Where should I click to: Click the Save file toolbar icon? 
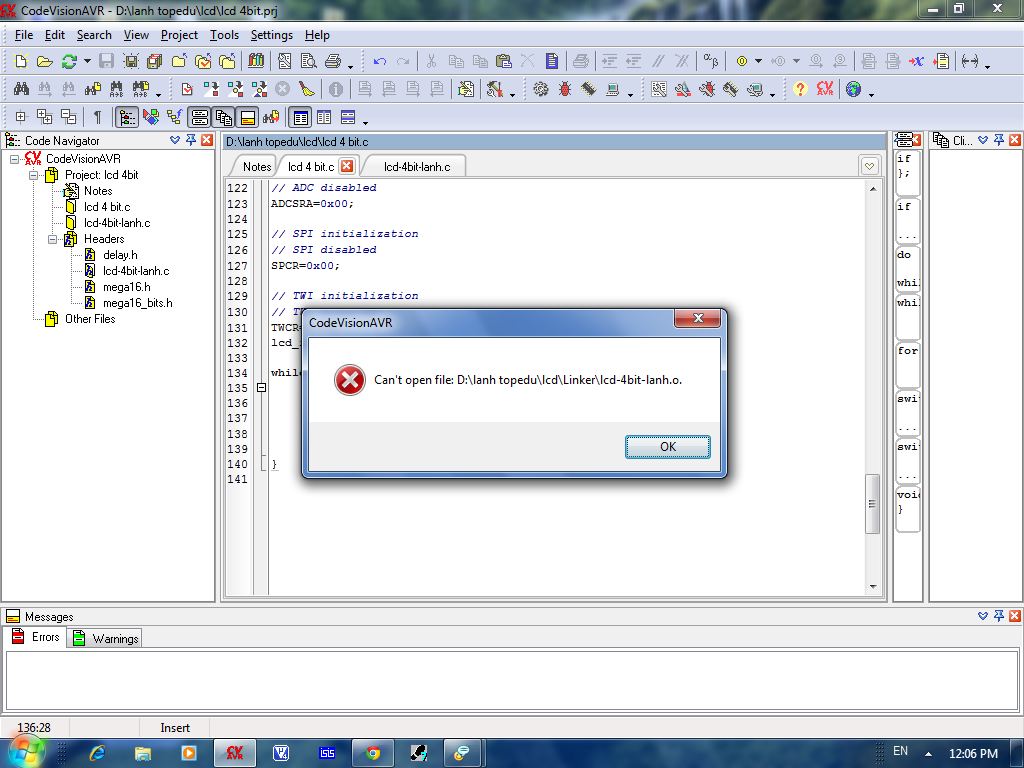coord(106,61)
